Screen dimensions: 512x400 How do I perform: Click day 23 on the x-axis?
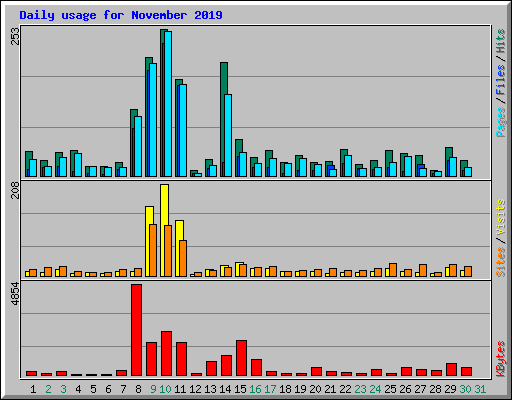360,389
